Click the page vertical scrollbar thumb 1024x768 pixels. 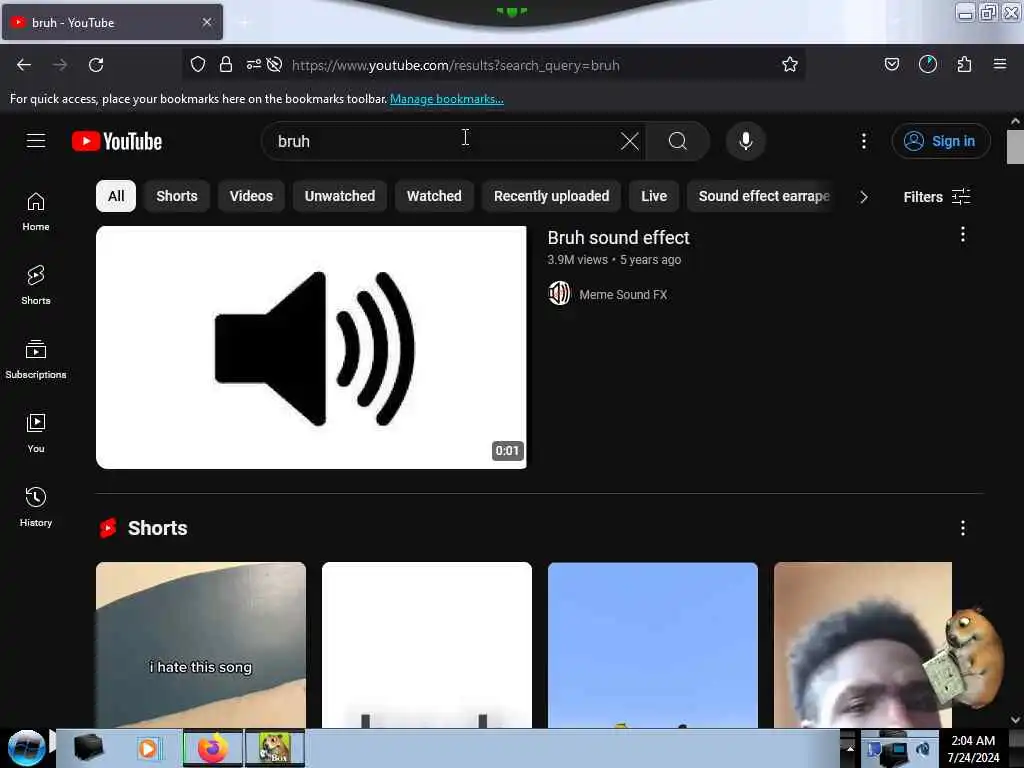pos(1015,147)
